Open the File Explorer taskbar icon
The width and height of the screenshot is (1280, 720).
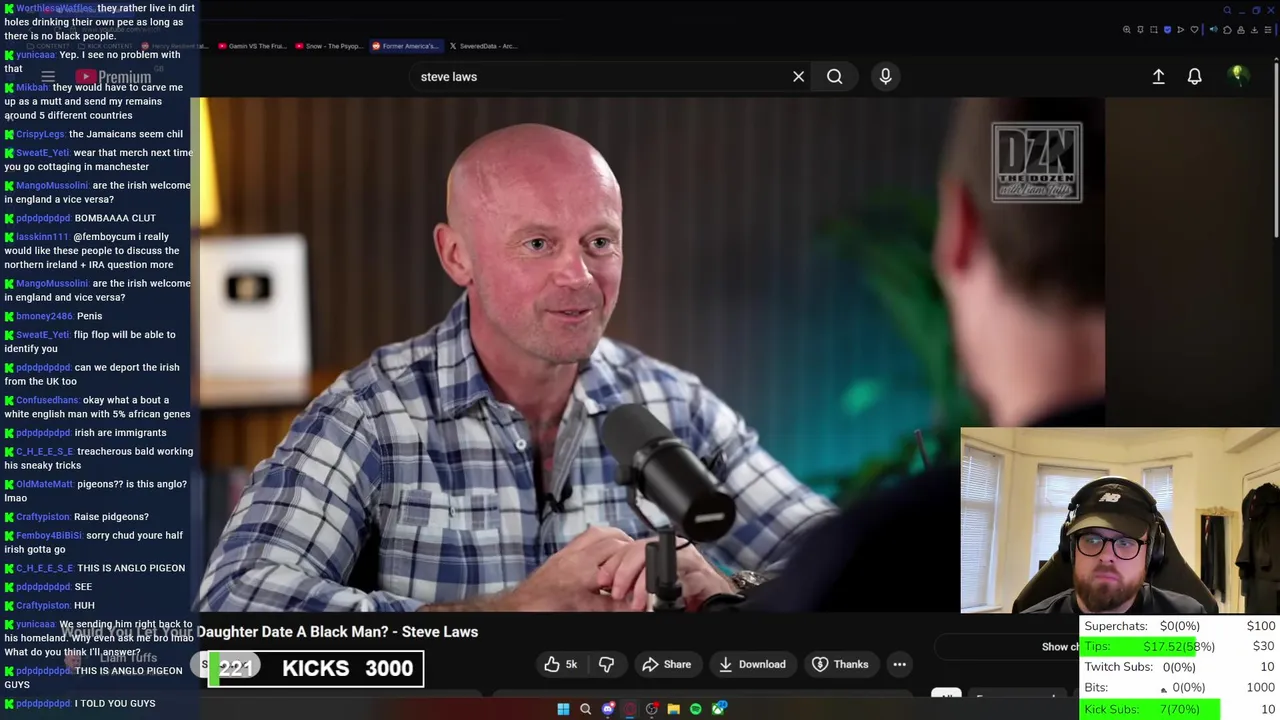[x=674, y=709]
